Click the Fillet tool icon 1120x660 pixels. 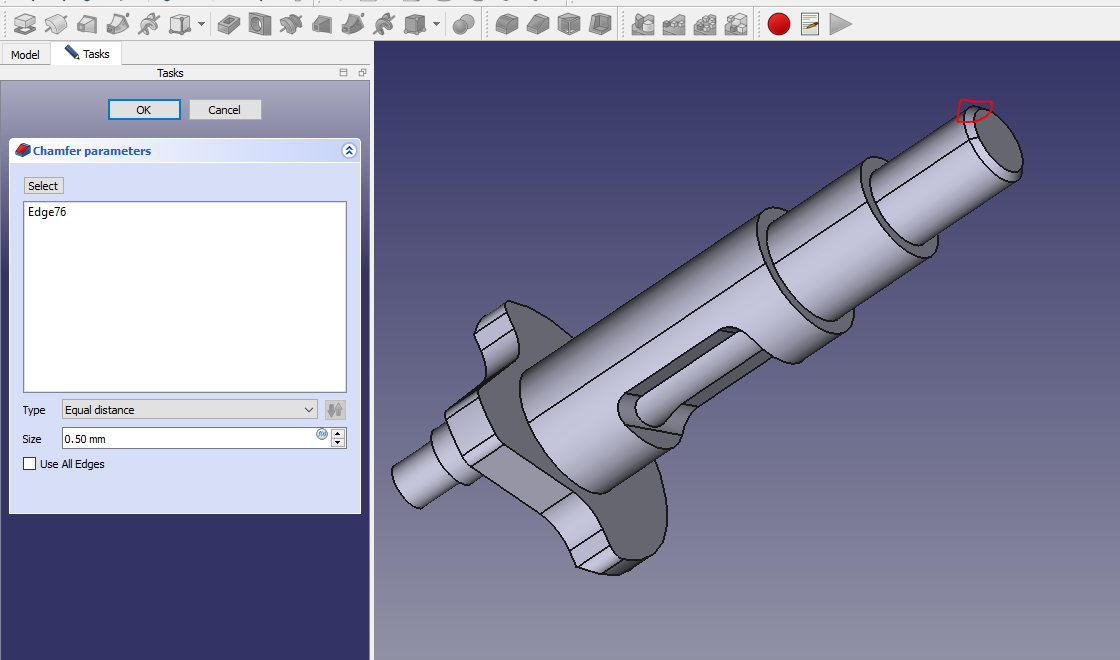click(507, 23)
